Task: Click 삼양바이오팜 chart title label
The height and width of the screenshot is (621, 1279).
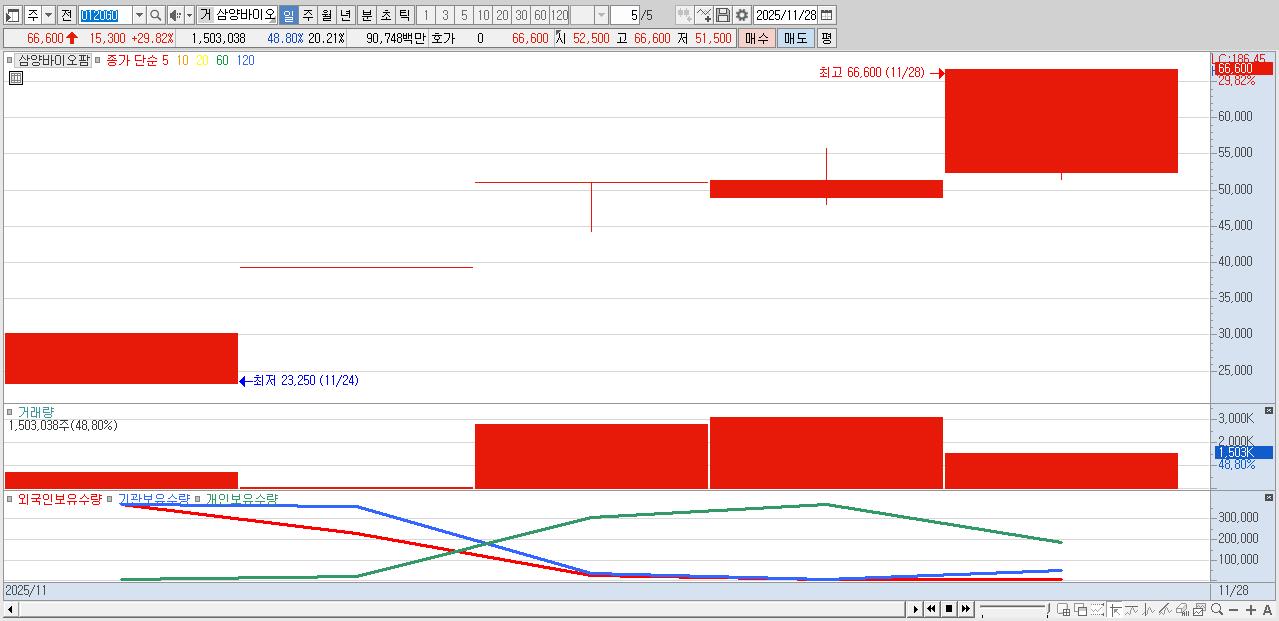Action: coord(53,60)
